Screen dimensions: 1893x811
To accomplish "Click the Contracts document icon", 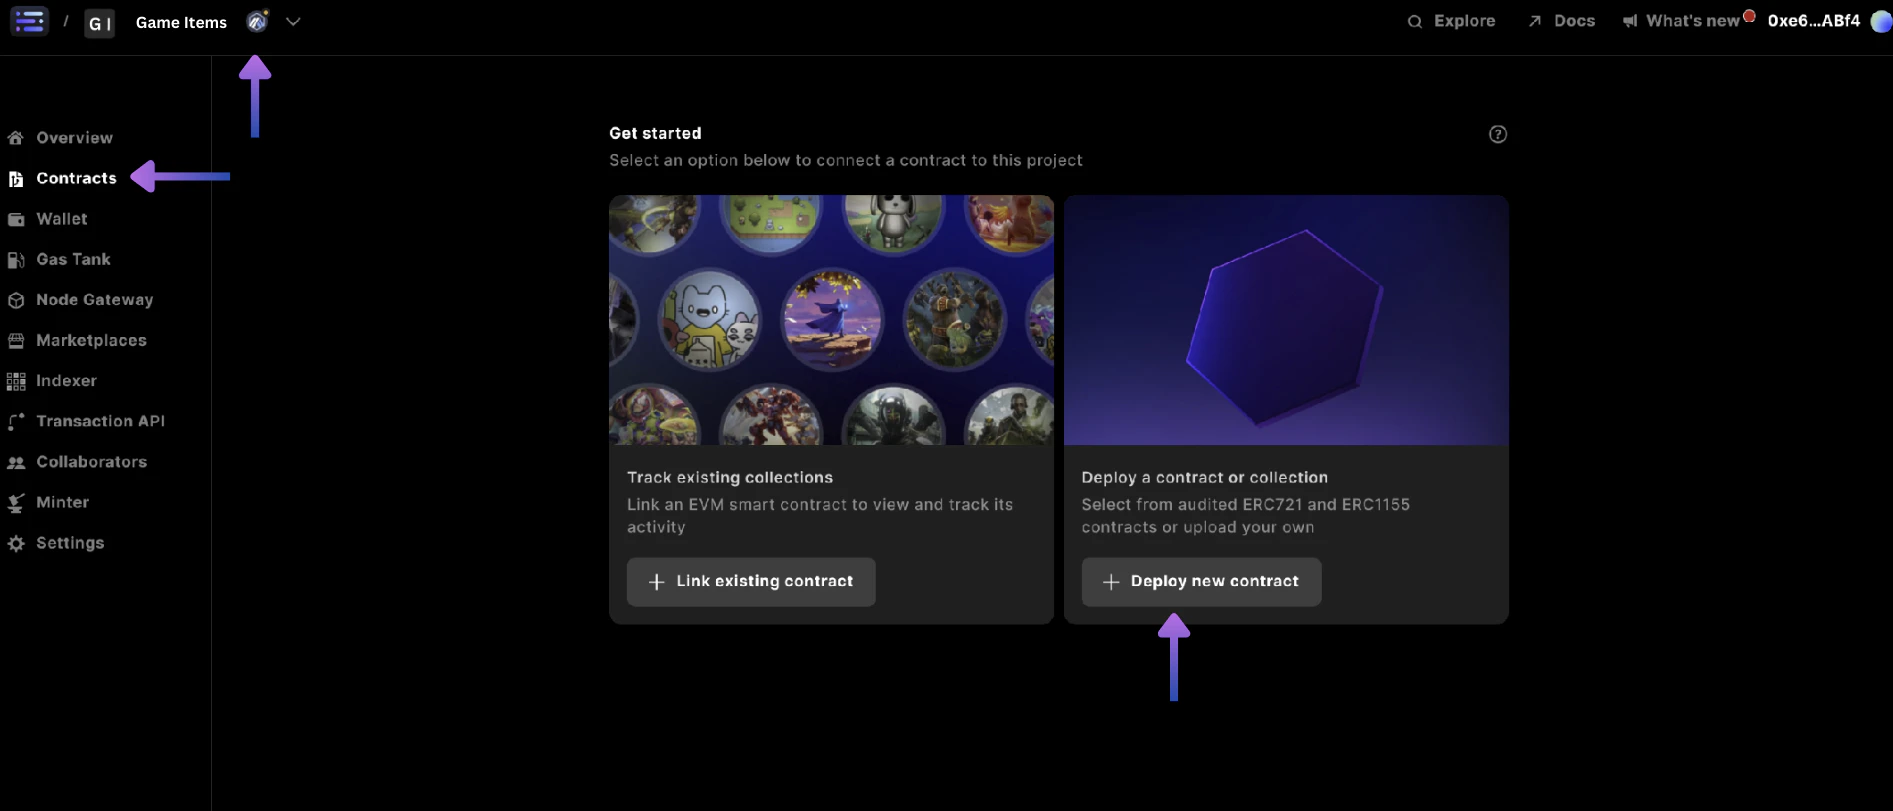I will pyautogui.click(x=16, y=179).
